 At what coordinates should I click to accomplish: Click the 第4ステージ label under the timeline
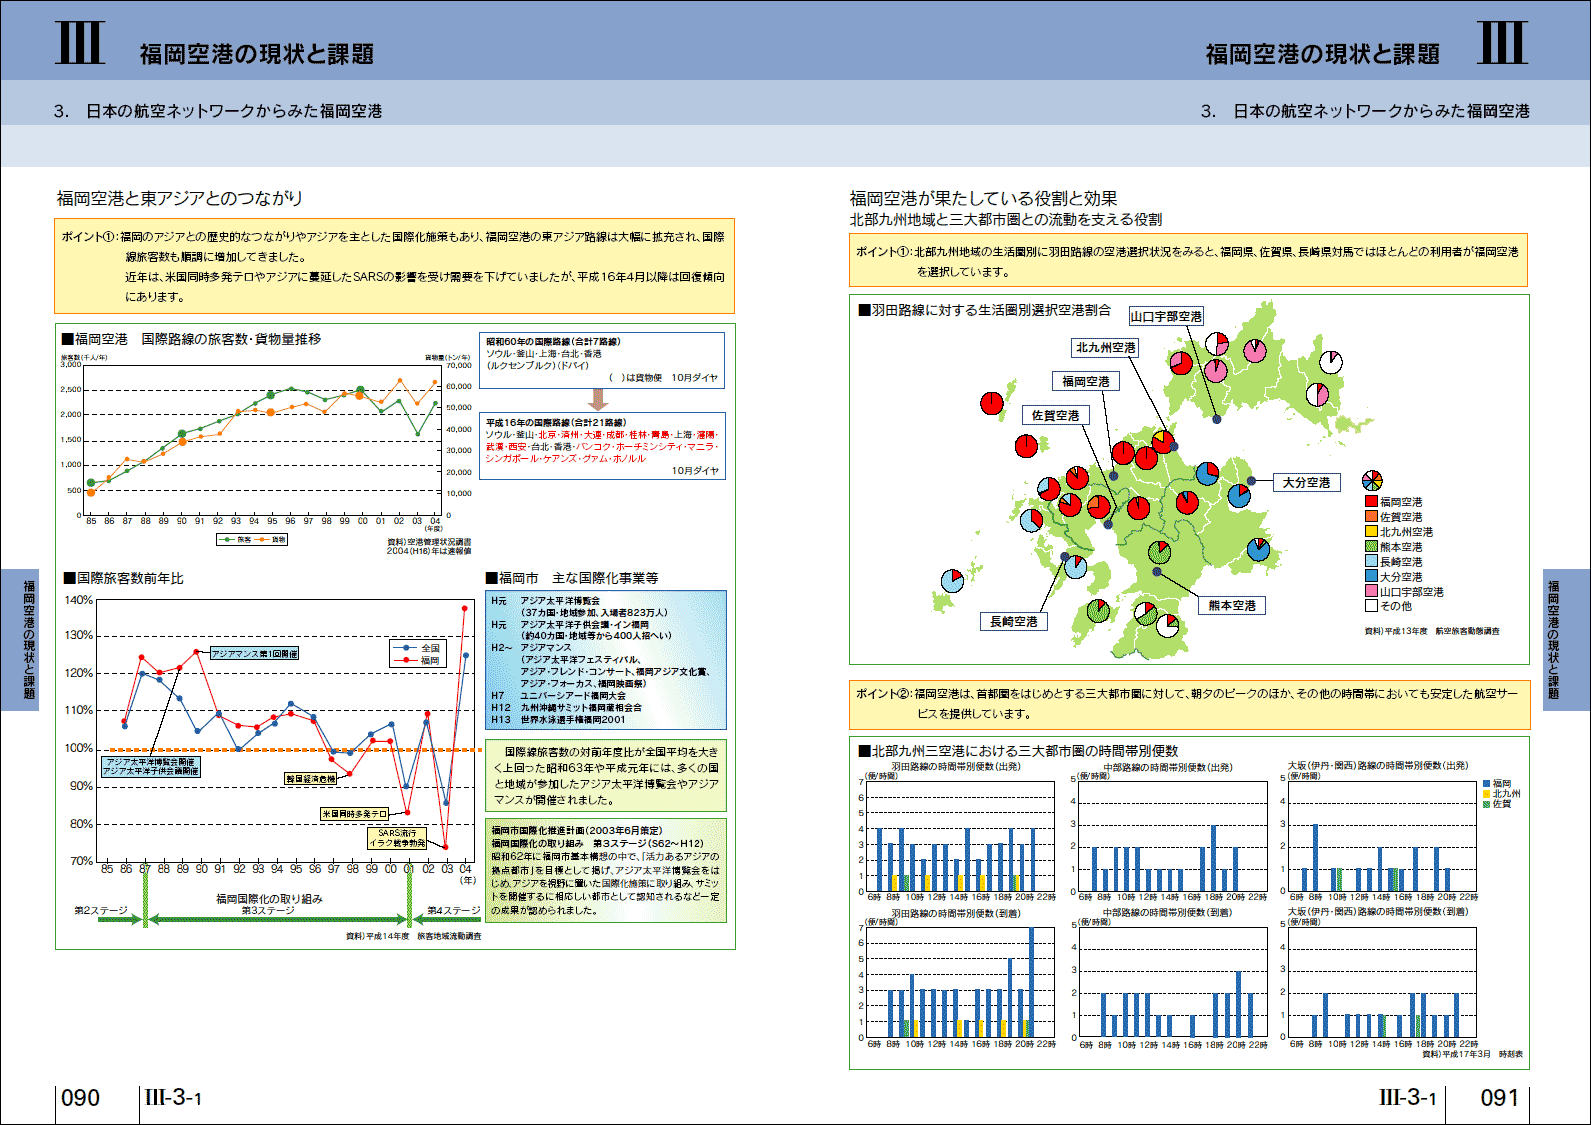tap(454, 910)
